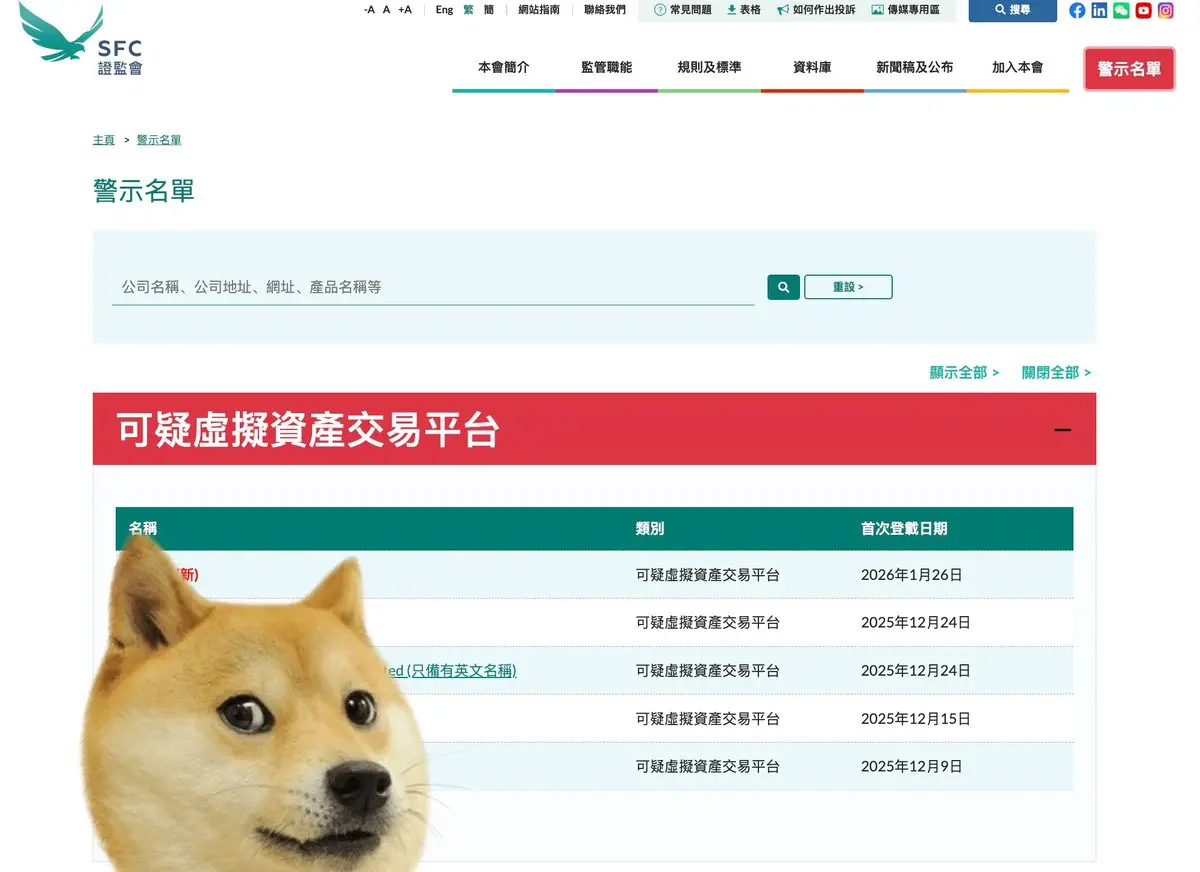Switch language to Eng
The height and width of the screenshot is (872, 1200).
(x=445, y=10)
